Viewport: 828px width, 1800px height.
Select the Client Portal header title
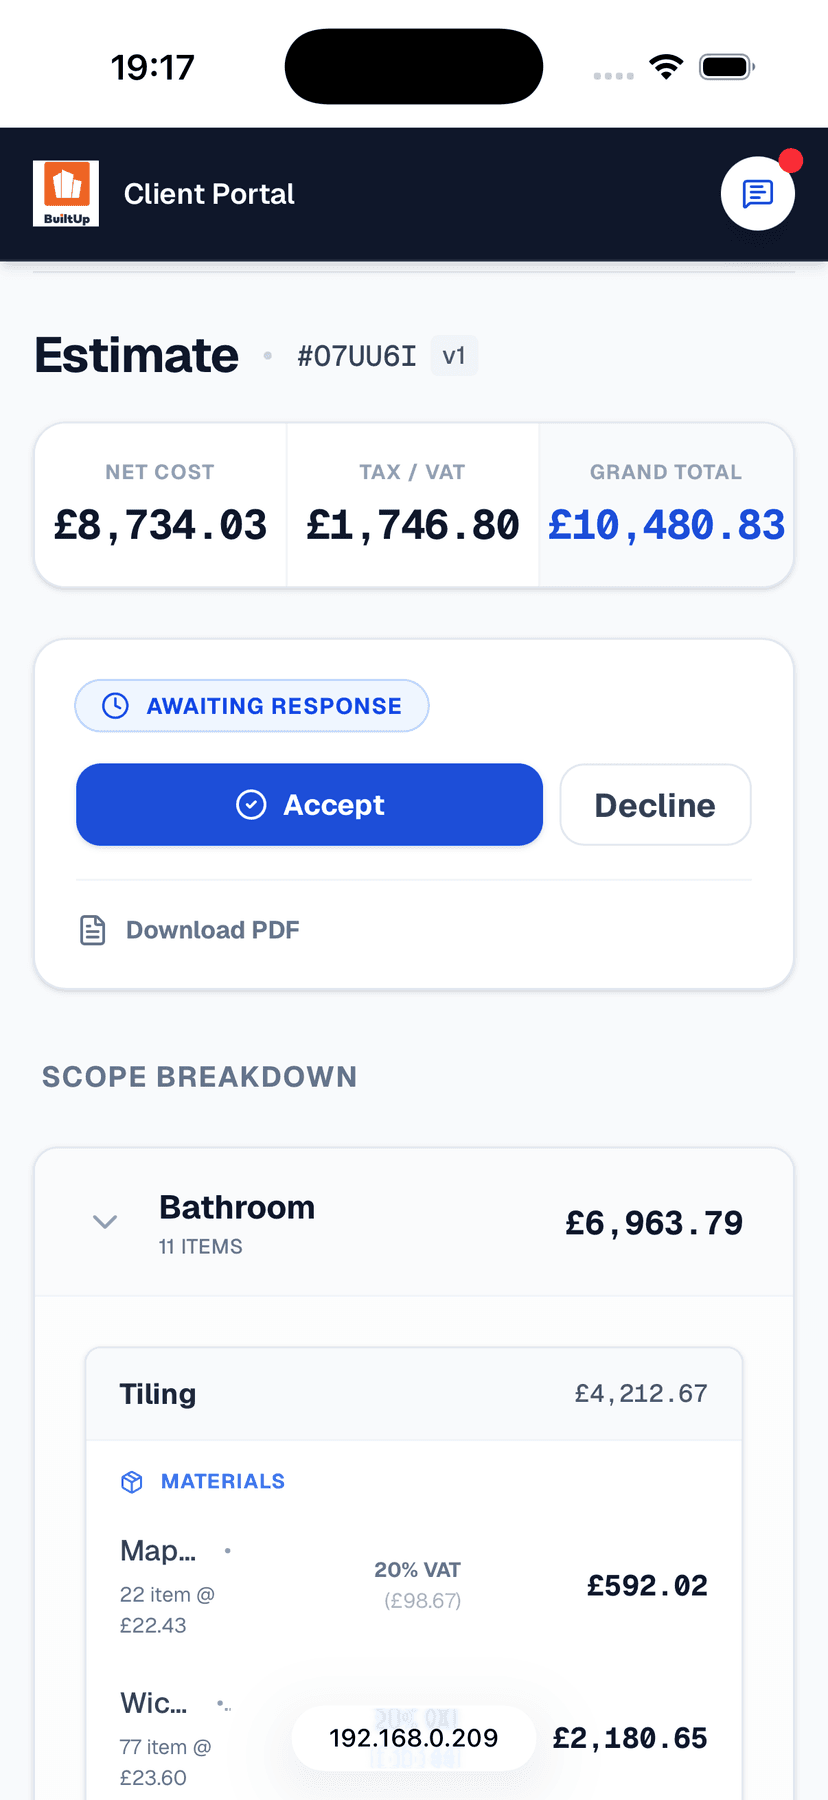point(209,194)
